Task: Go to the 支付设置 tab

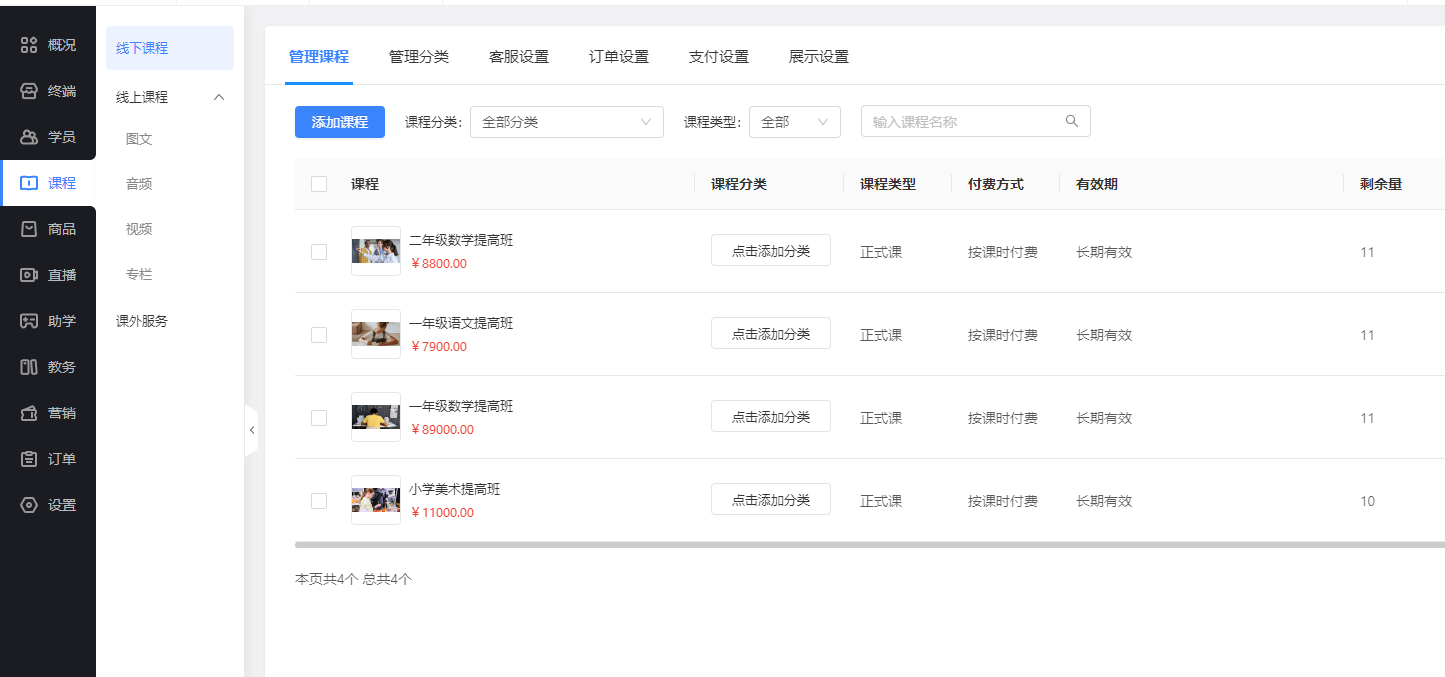Action: point(719,57)
